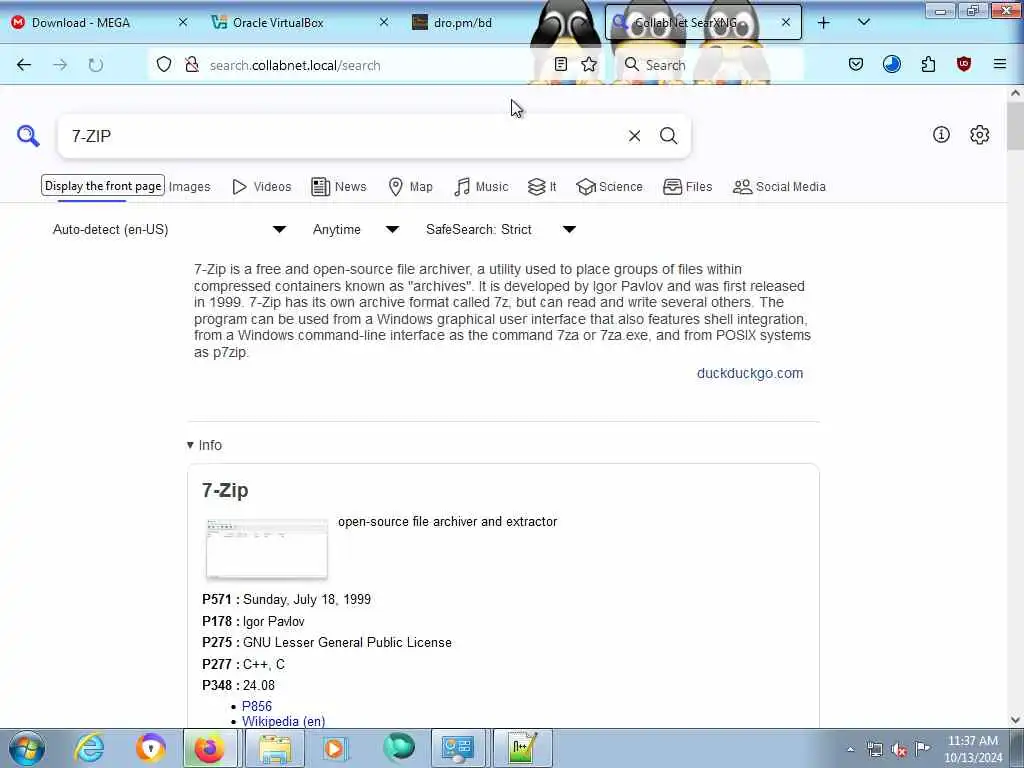This screenshot has height=768, width=1024.
Task: Open the duckduckgo.com source link
Action: [750, 373]
